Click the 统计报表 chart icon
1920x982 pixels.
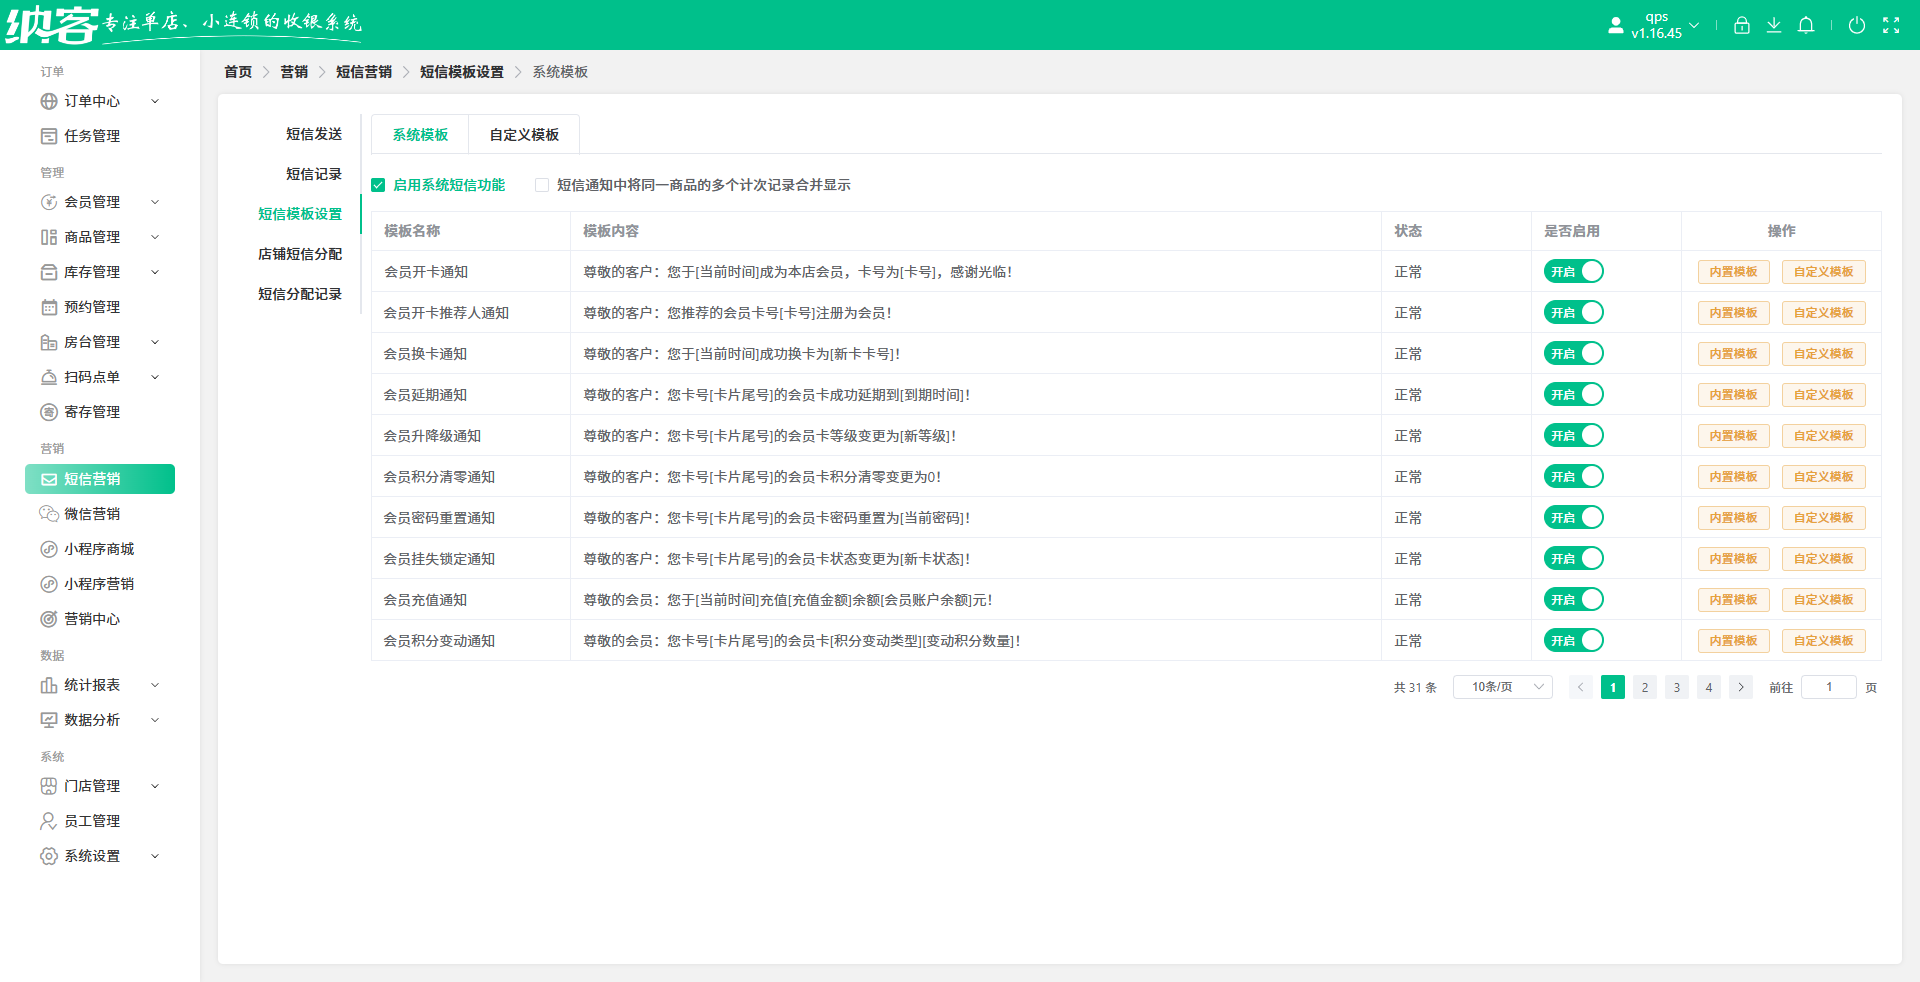coord(49,685)
